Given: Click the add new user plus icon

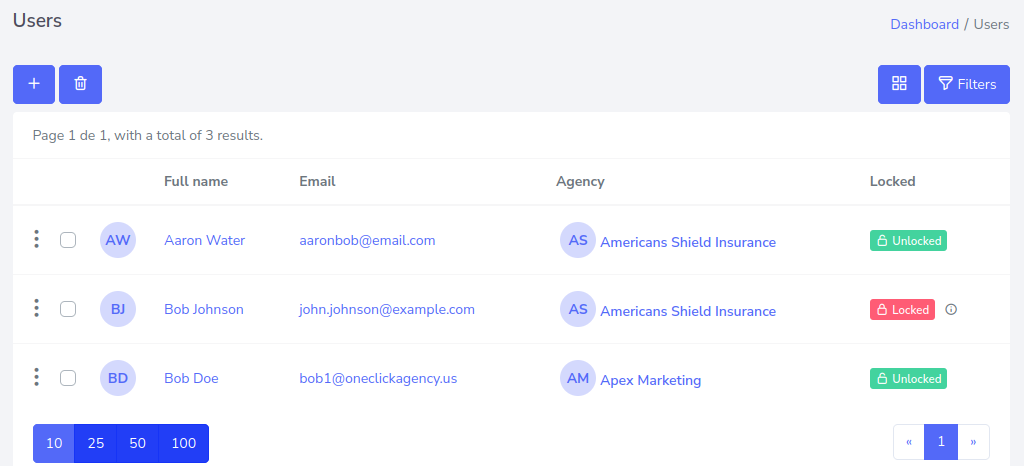Looking at the screenshot, I should tap(34, 84).
